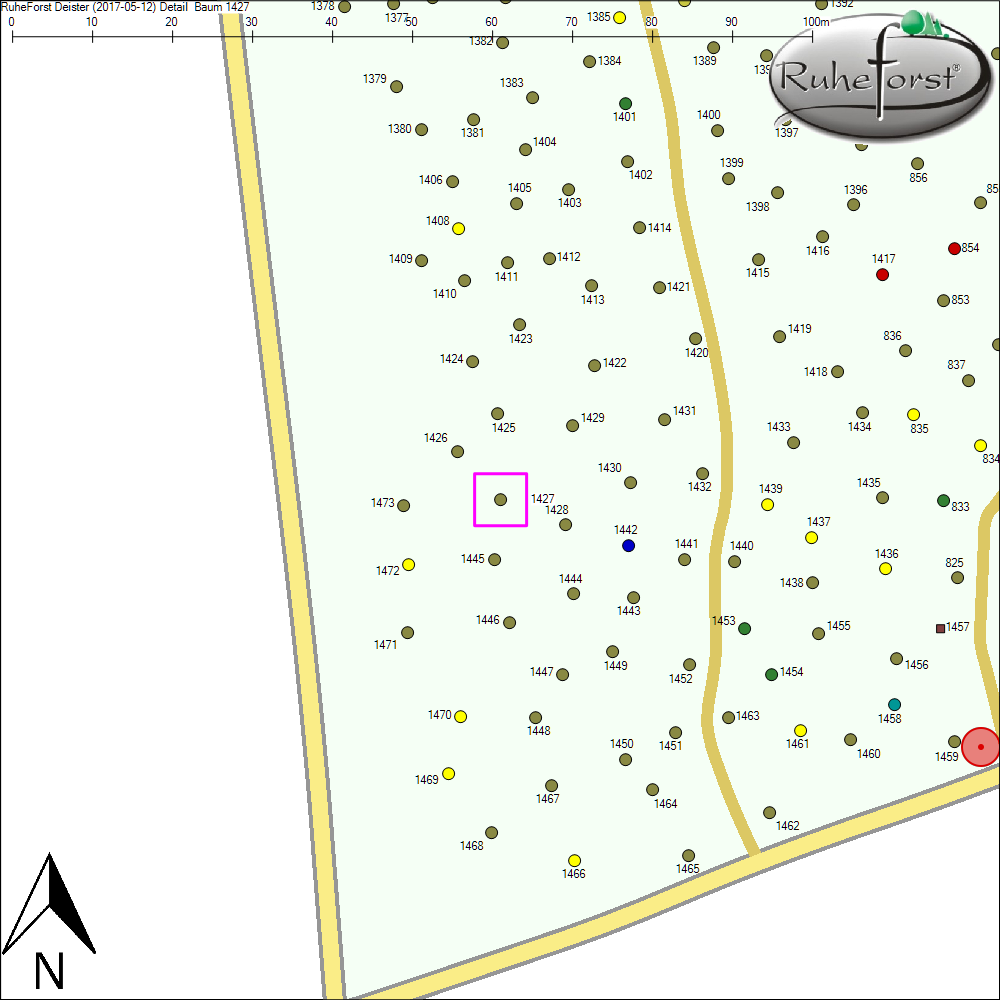Image resolution: width=1000 pixels, height=1000 pixels.
Task: Click the RuheForst logo
Action: [x=870, y=78]
